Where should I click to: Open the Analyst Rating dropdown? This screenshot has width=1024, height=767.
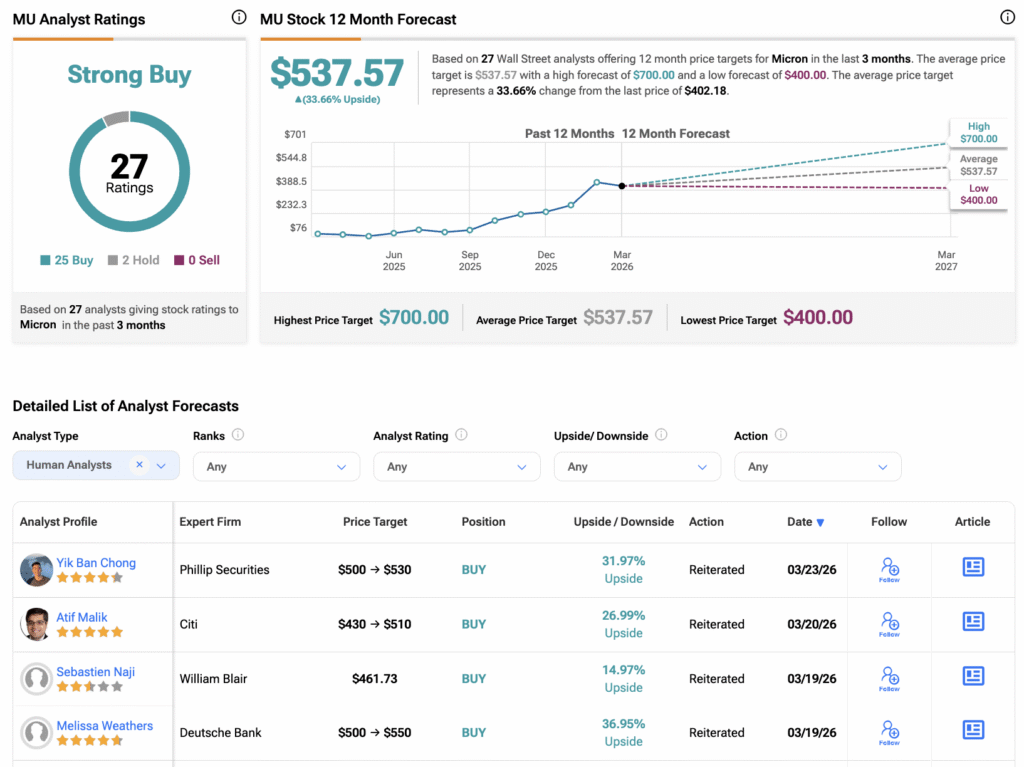456,466
